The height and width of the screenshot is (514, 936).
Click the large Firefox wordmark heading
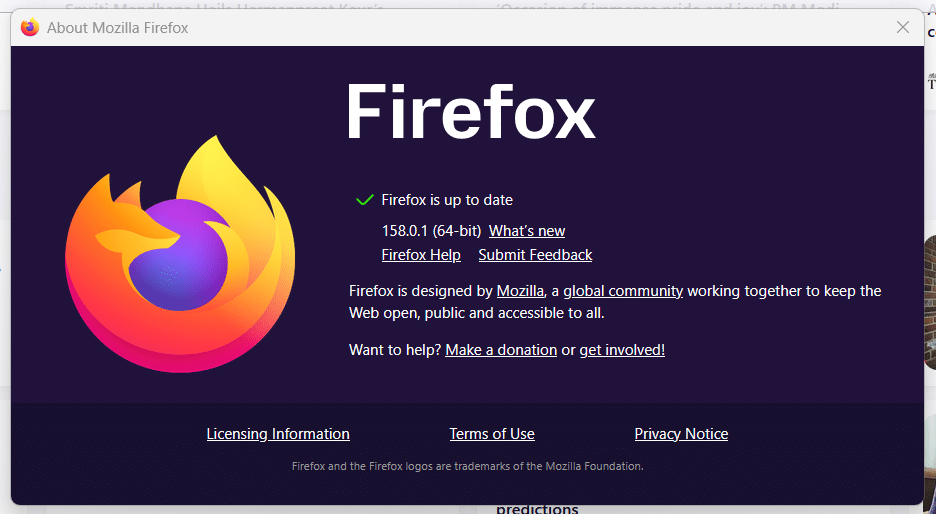(x=471, y=112)
